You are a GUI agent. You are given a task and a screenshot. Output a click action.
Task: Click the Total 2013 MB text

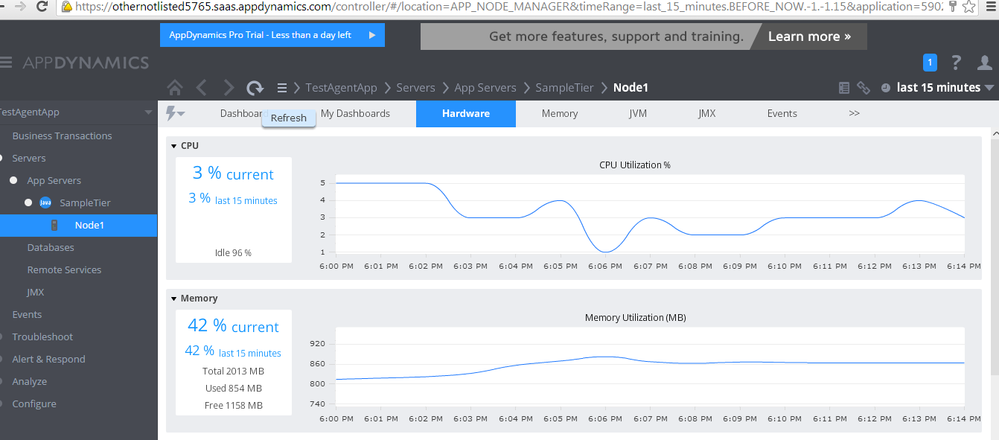pos(234,371)
